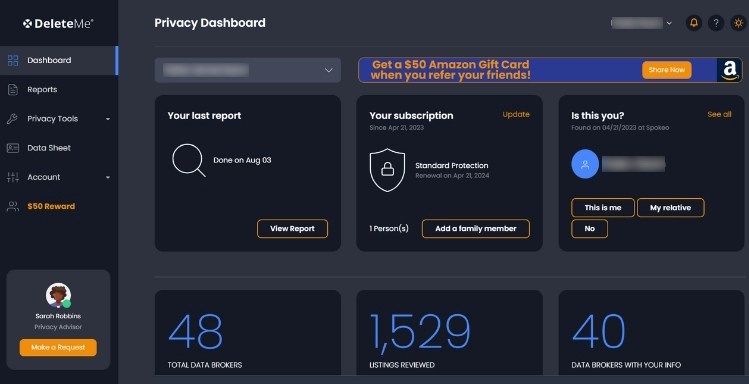Viewport: 749px width, 384px height.
Task: Click the $50 Reward people icon
Action: click(13, 206)
